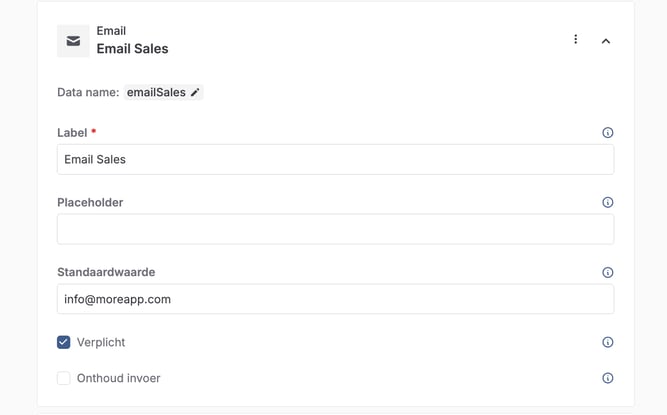Enable the Onthoud invoer checkbox

pos(64,379)
